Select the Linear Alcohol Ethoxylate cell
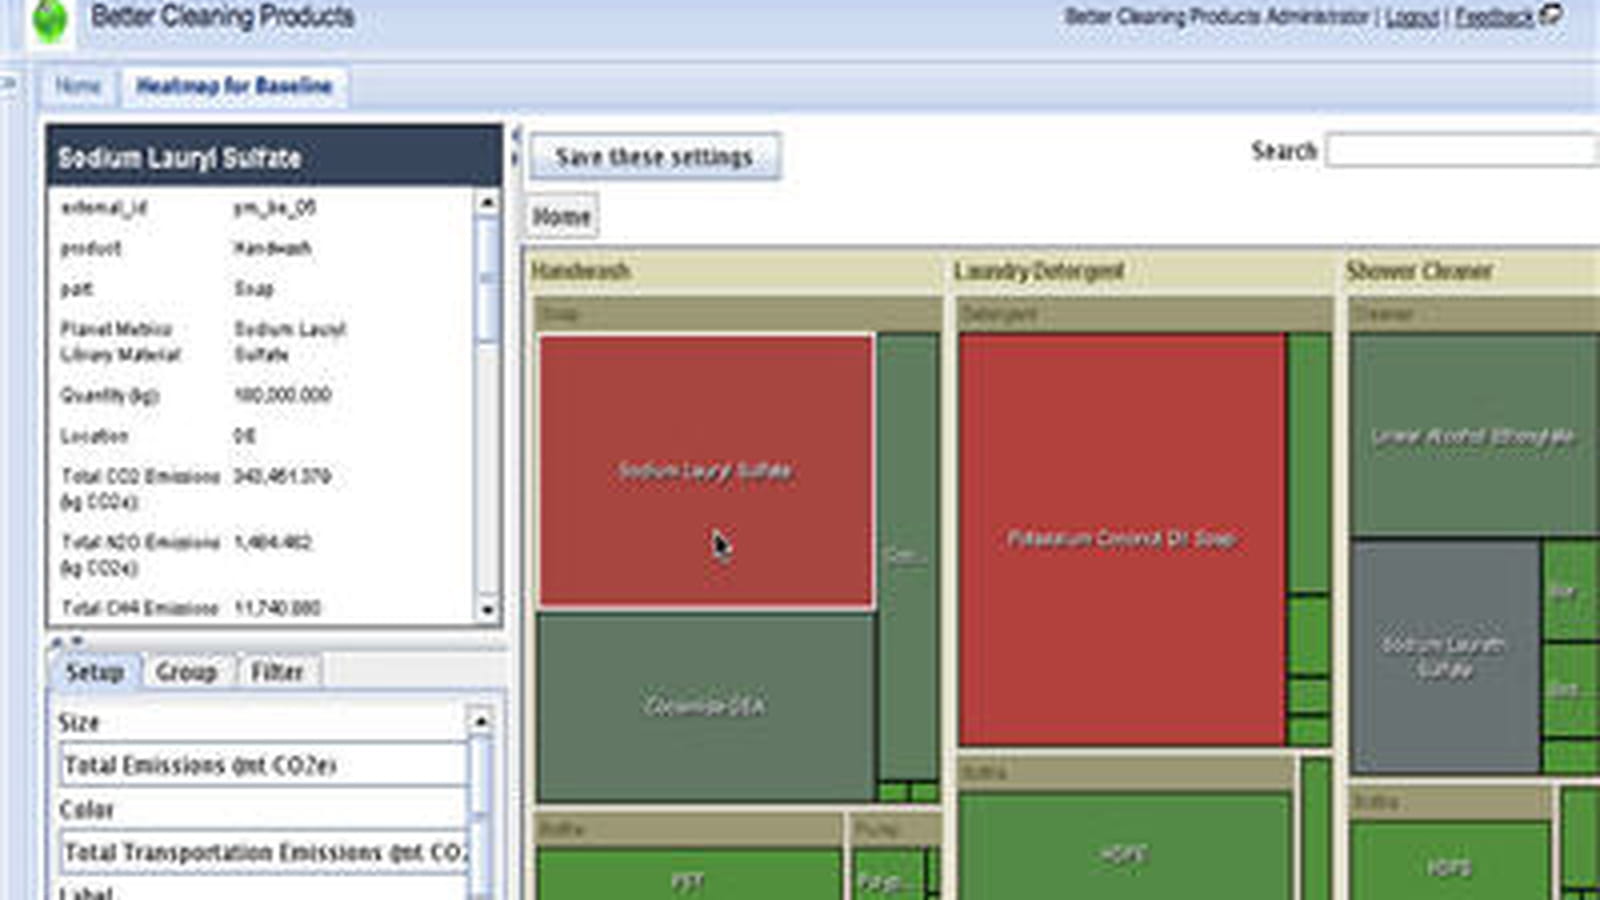The width and height of the screenshot is (1600, 900). coord(1474,436)
